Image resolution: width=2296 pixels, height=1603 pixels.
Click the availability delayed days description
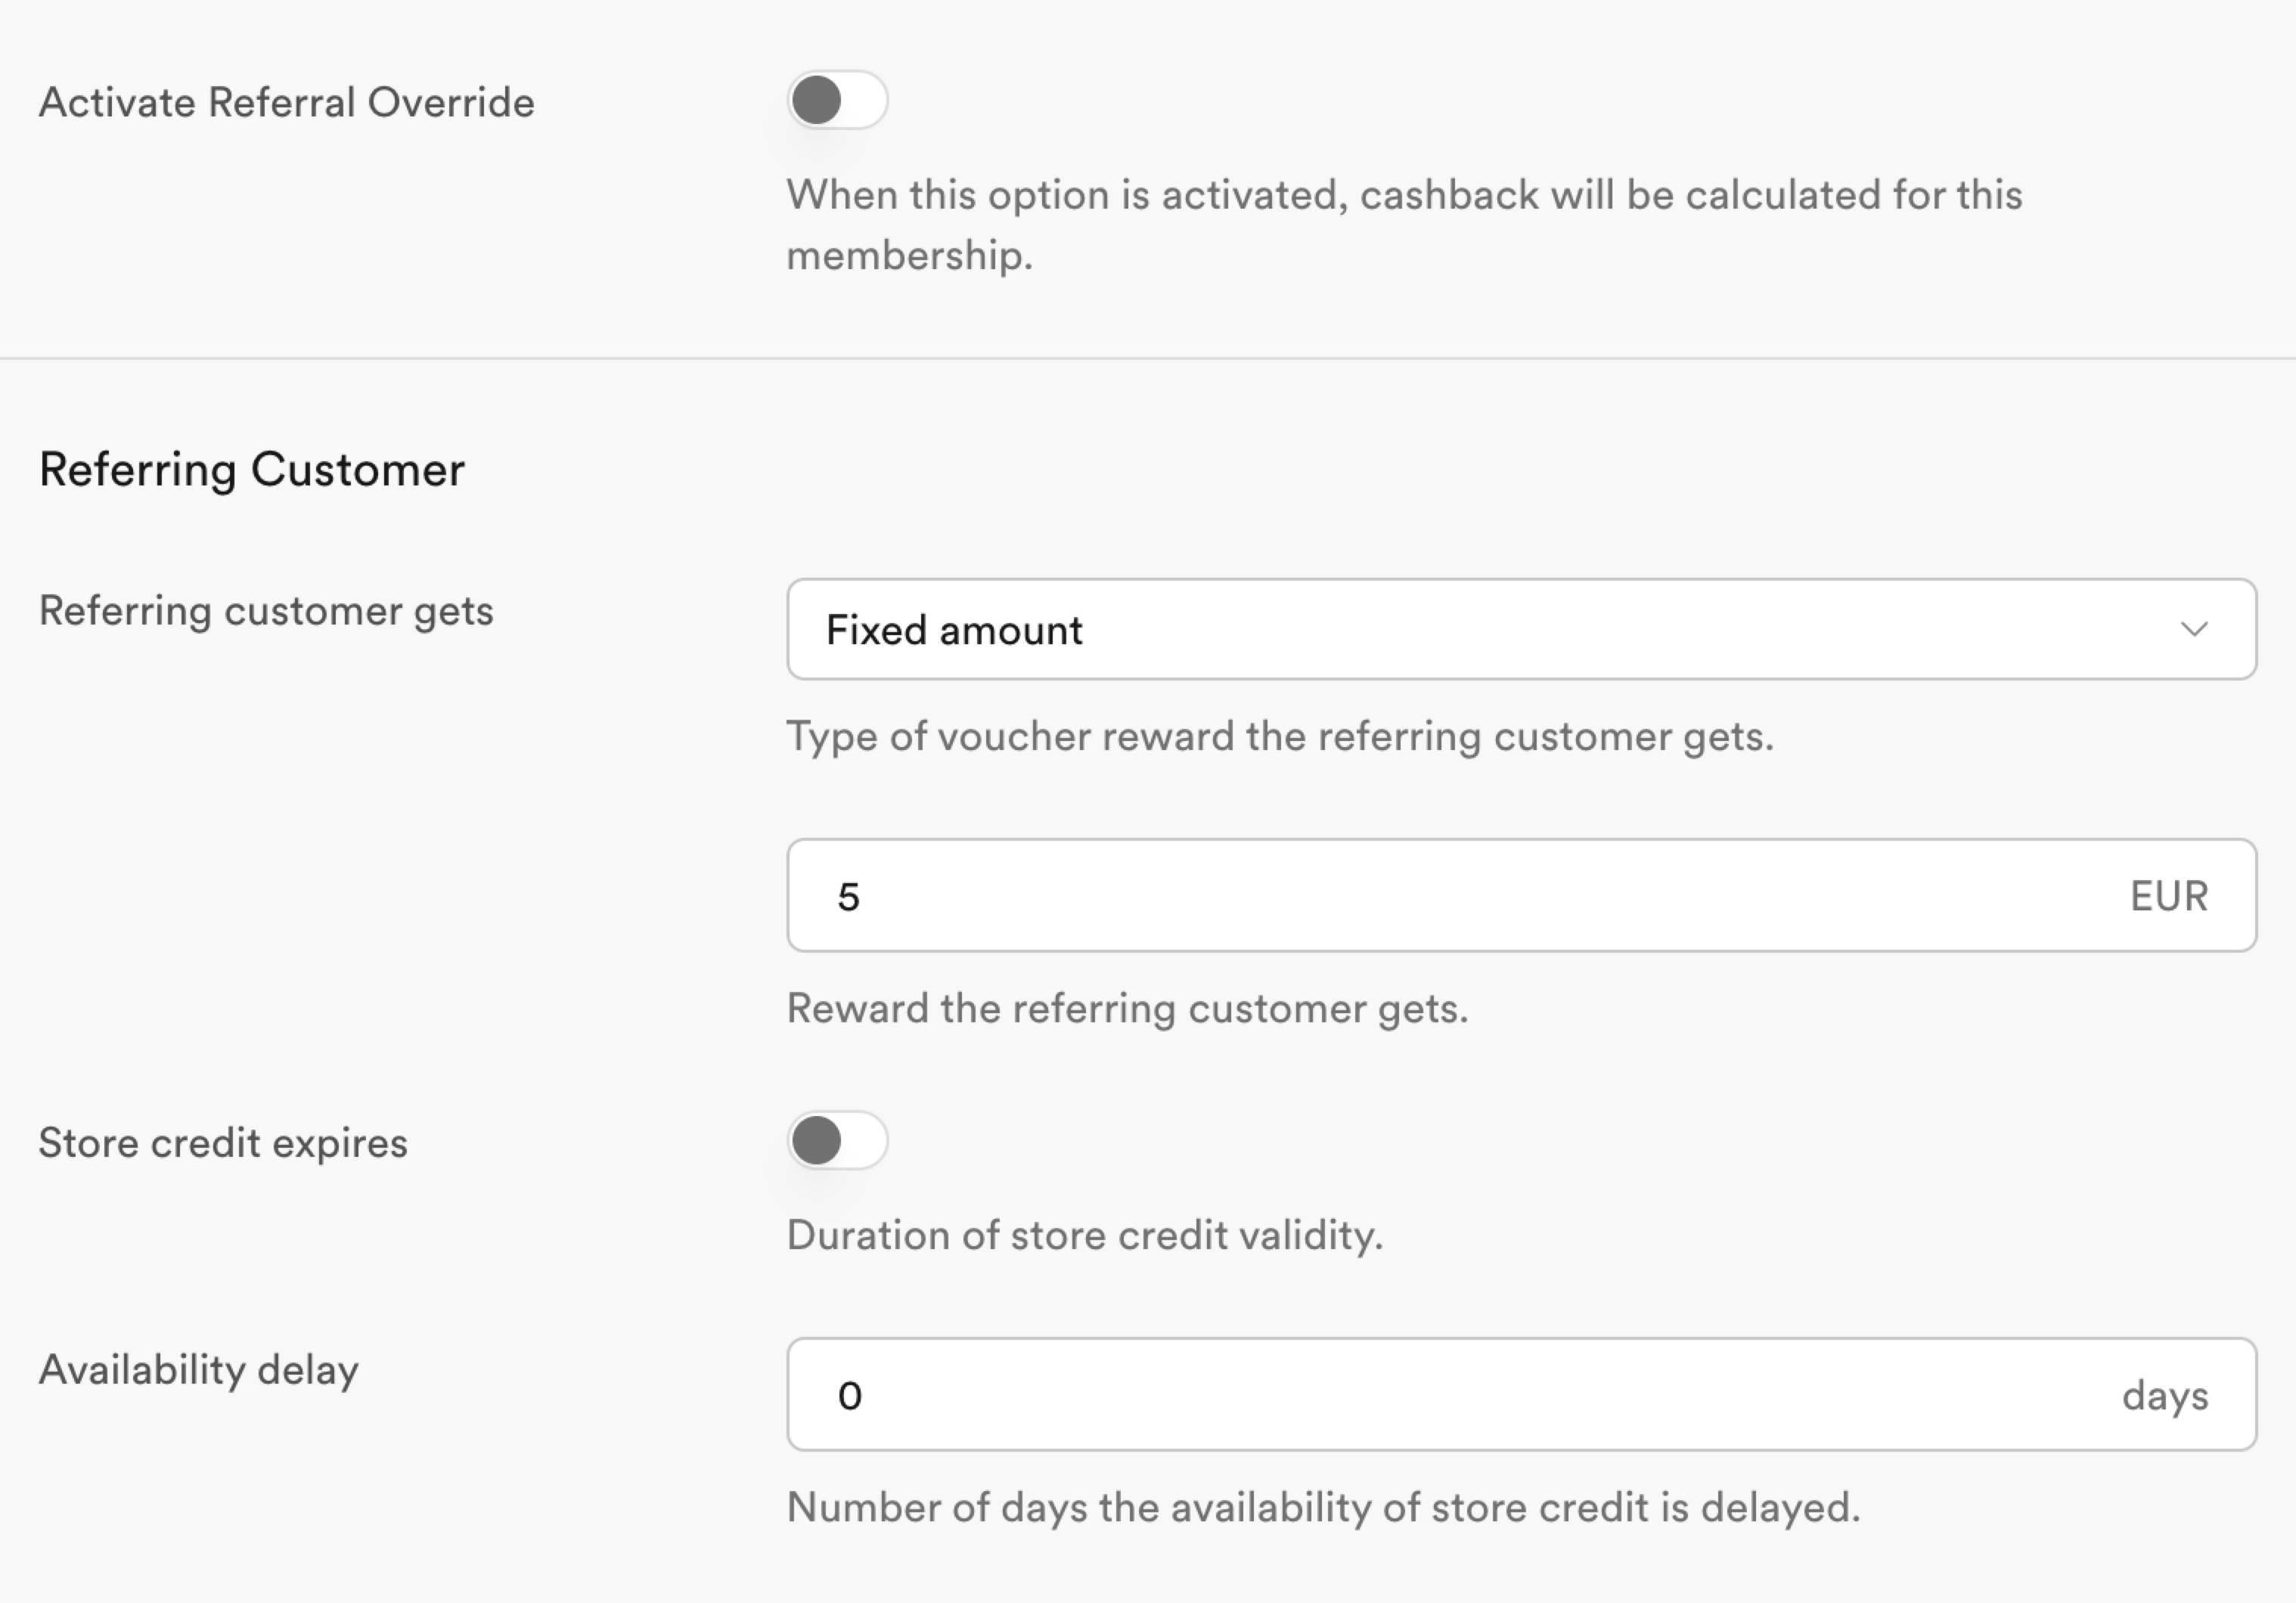point(1323,1508)
